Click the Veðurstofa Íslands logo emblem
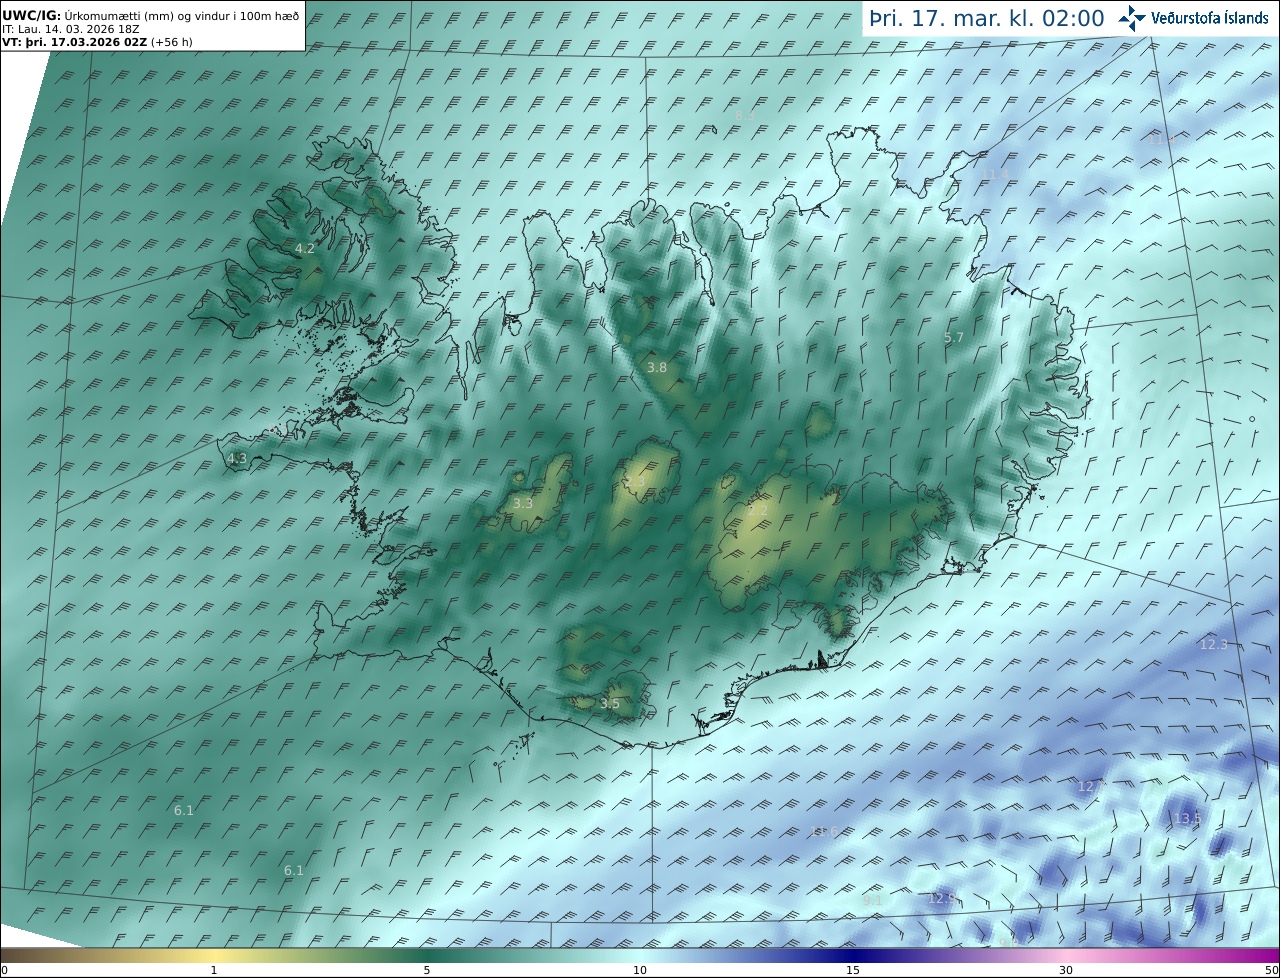 point(1132,18)
